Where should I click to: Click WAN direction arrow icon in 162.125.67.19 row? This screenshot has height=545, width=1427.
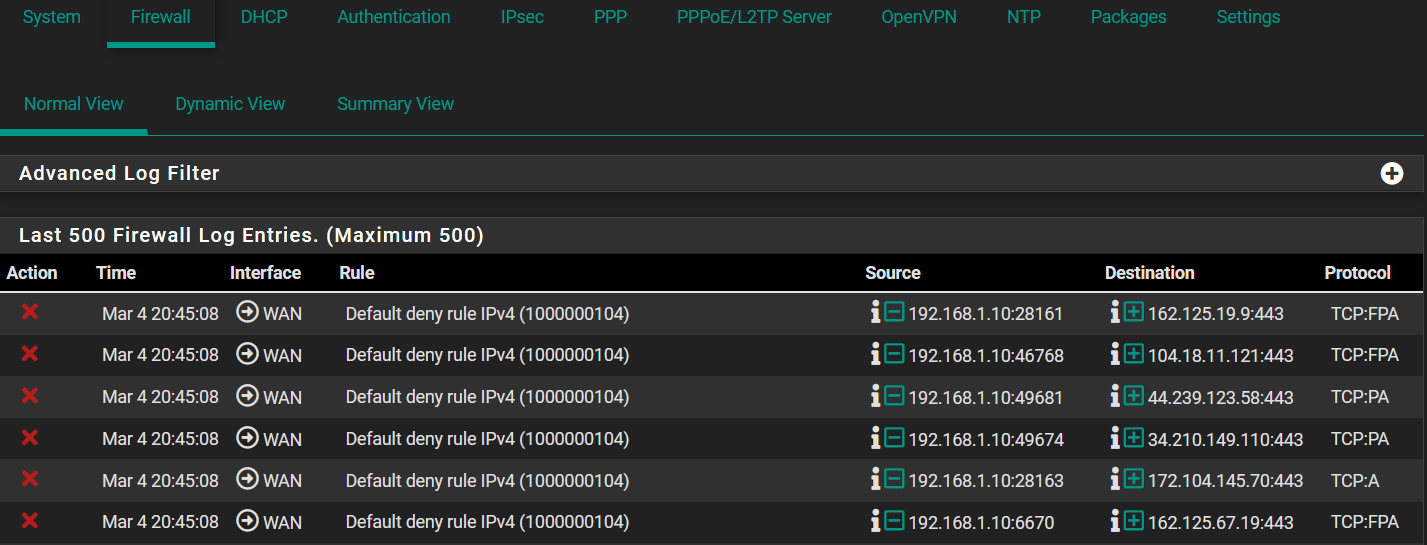click(247, 521)
